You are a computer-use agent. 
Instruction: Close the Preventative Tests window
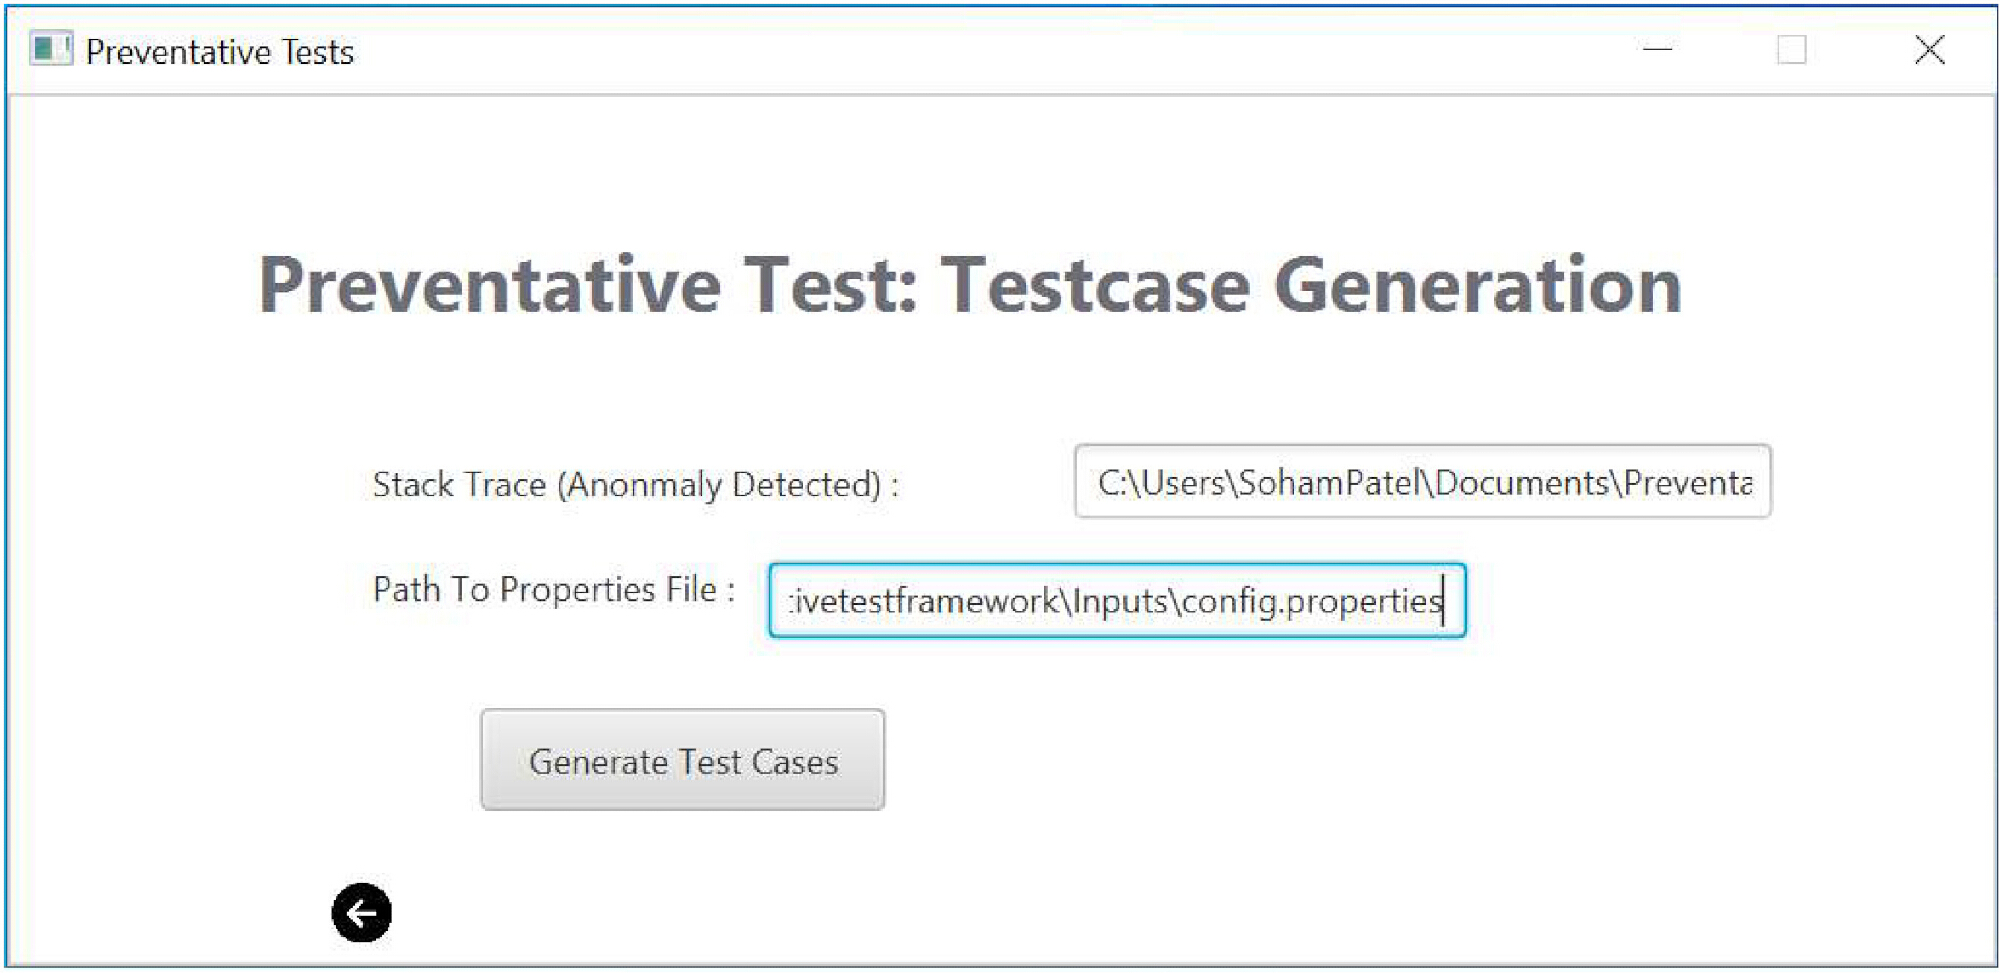click(1929, 49)
